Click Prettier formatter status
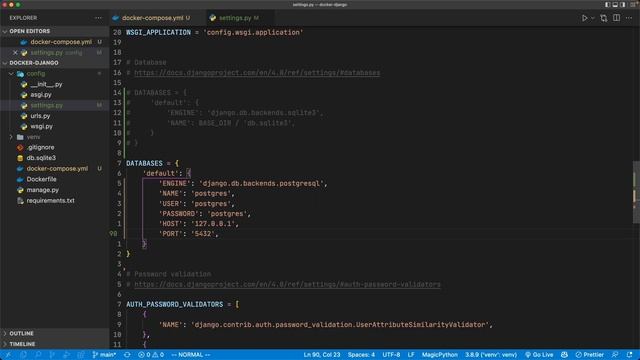640x360 pixels. click(589, 355)
